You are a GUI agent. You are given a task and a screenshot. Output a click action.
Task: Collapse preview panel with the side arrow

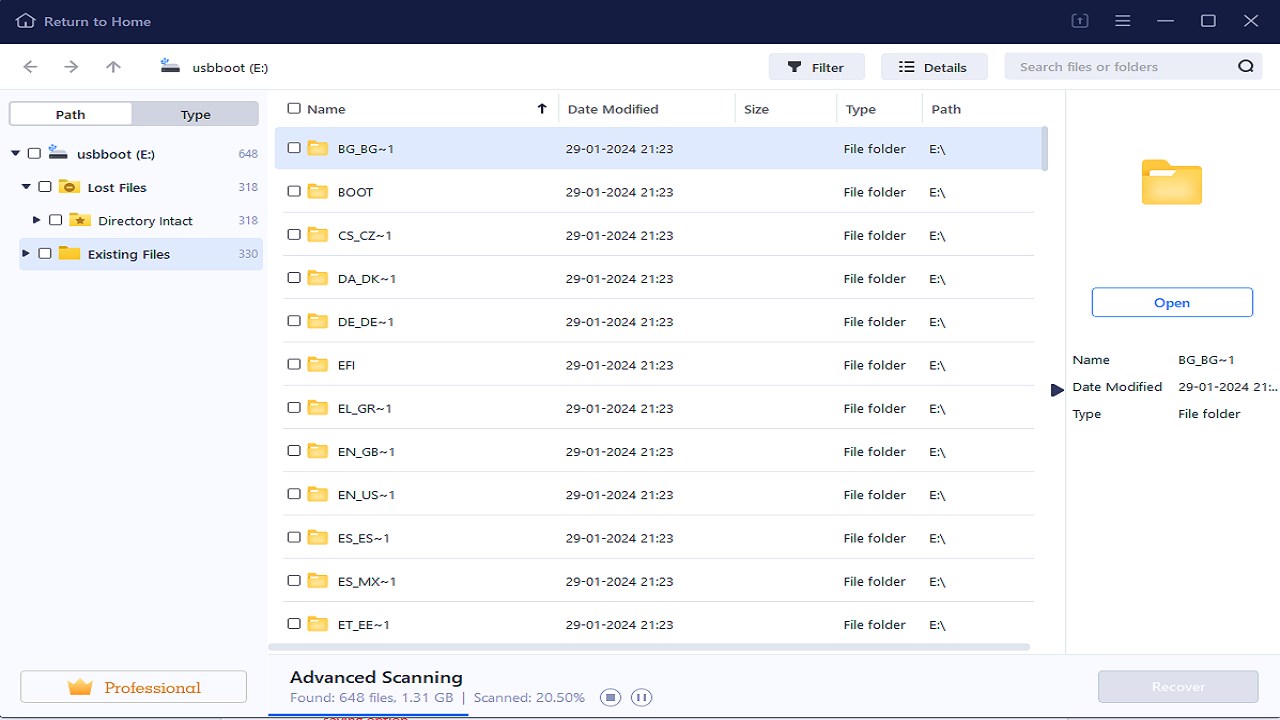tap(1057, 390)
